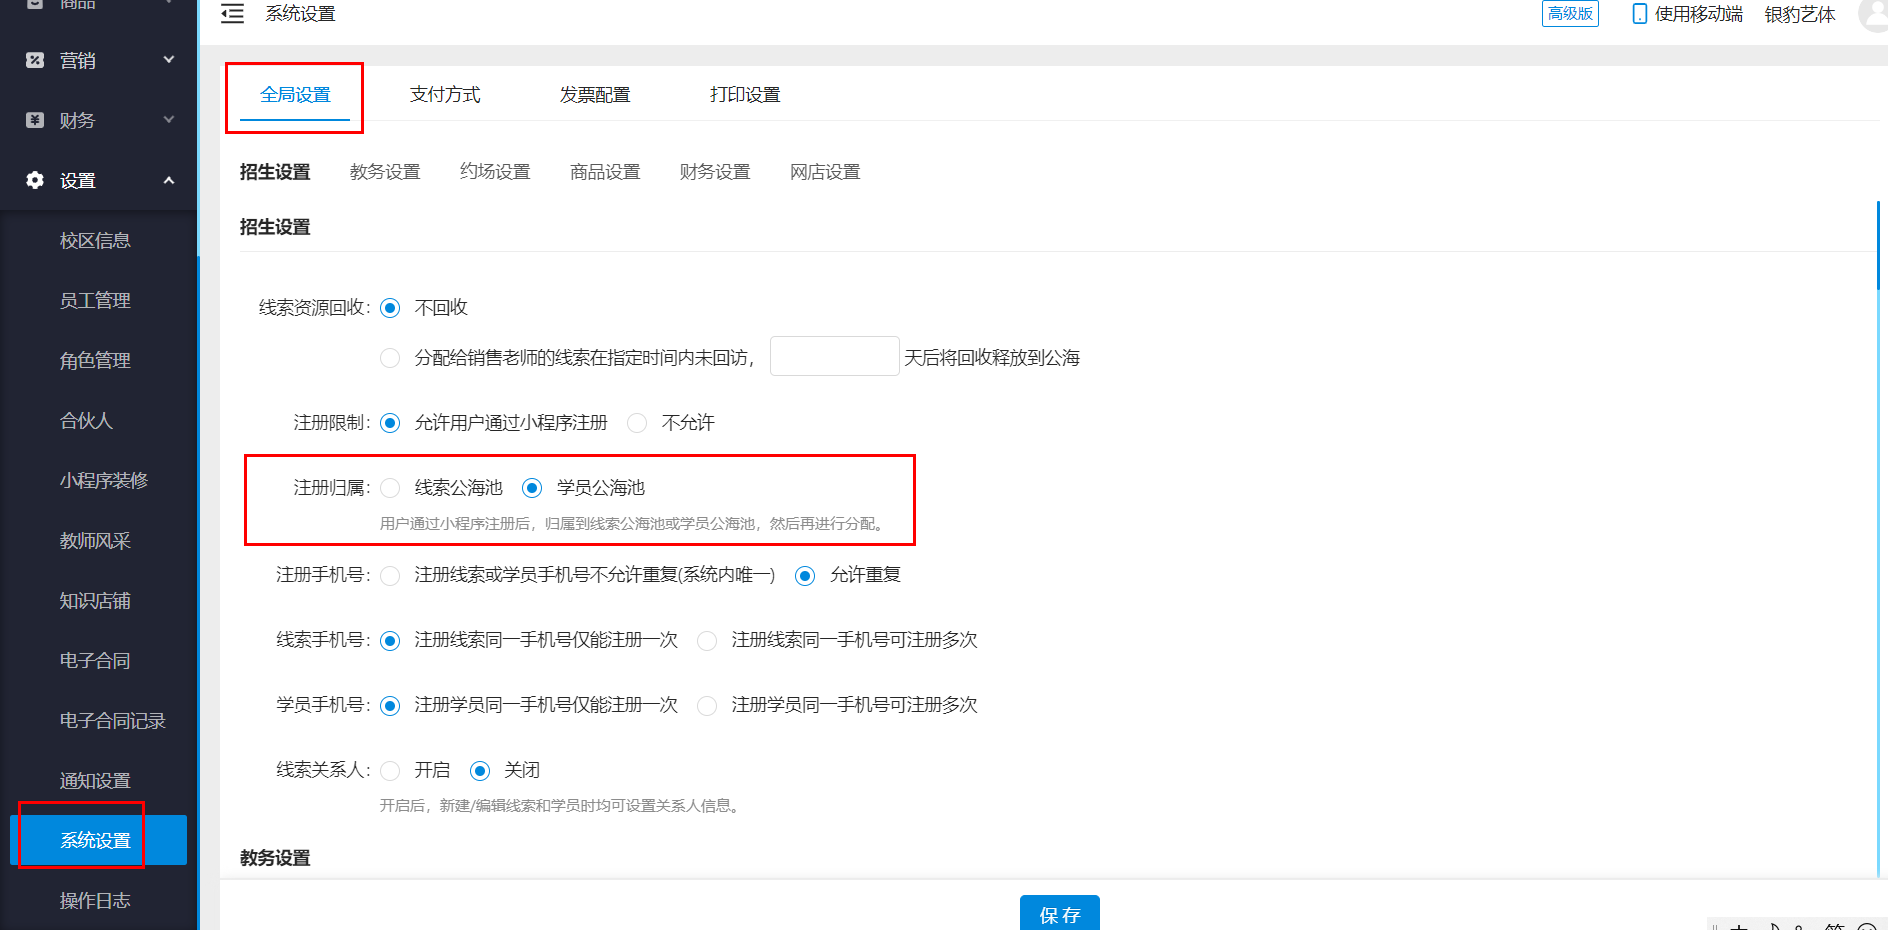The height and width of the screenshot is (930, 1888).
Task: Enable 开启 for 线索关系人
Action: pos(390,770)
